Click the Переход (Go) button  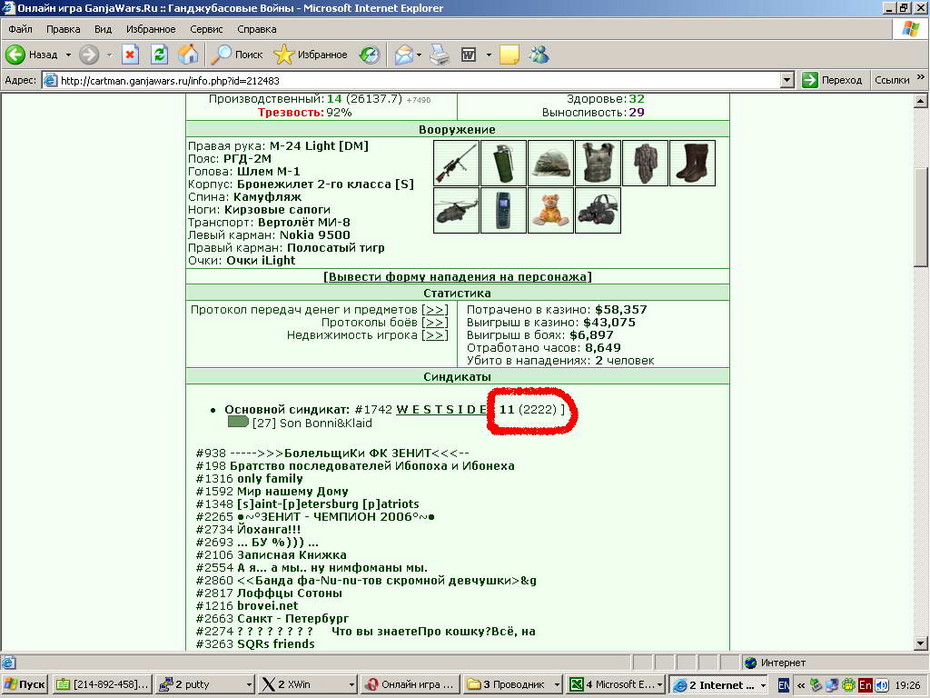tap(832, 80)
